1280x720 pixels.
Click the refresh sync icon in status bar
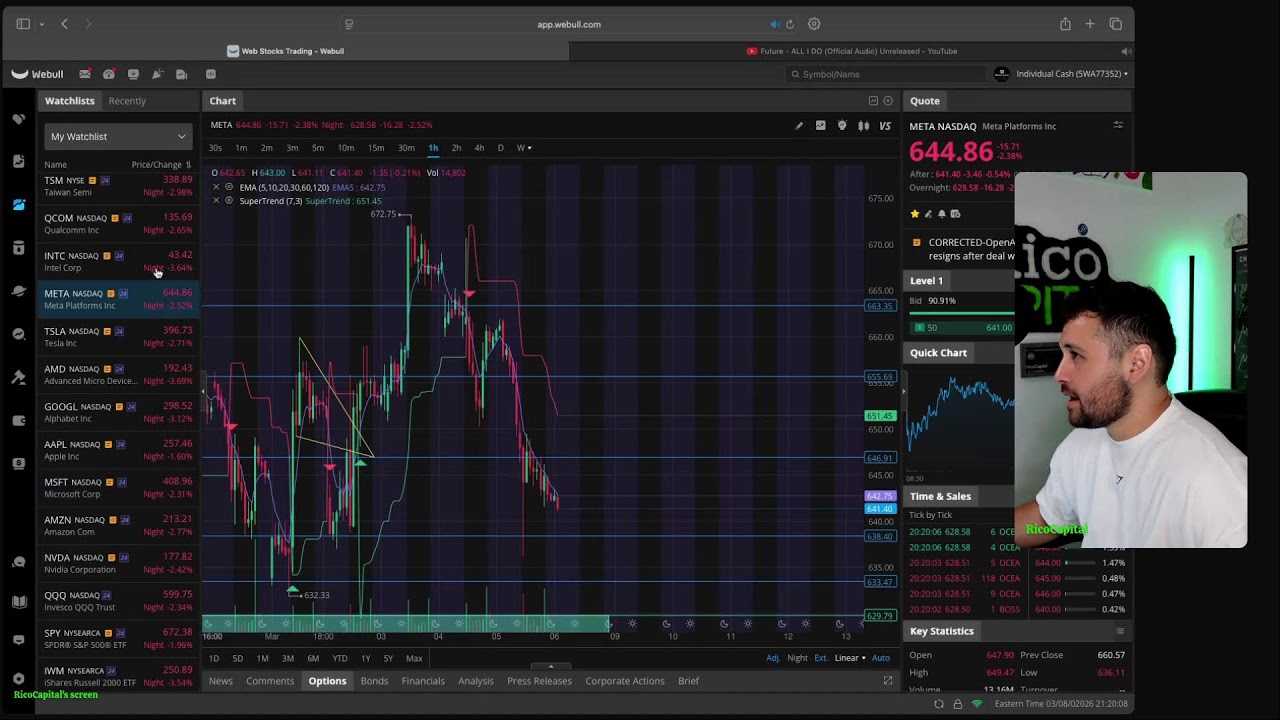click(x=939, y=704)
